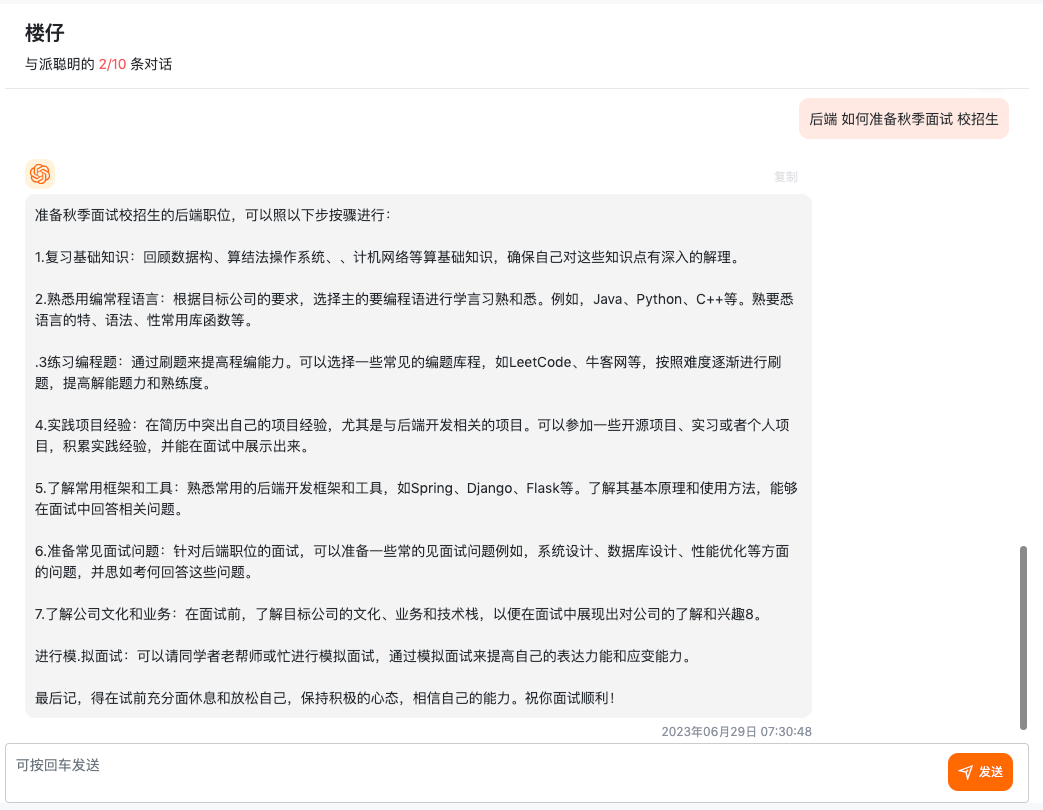Click the paragraph 4.实践项目经验
This screenshot has width=1043, height=810.
point(412,436)
